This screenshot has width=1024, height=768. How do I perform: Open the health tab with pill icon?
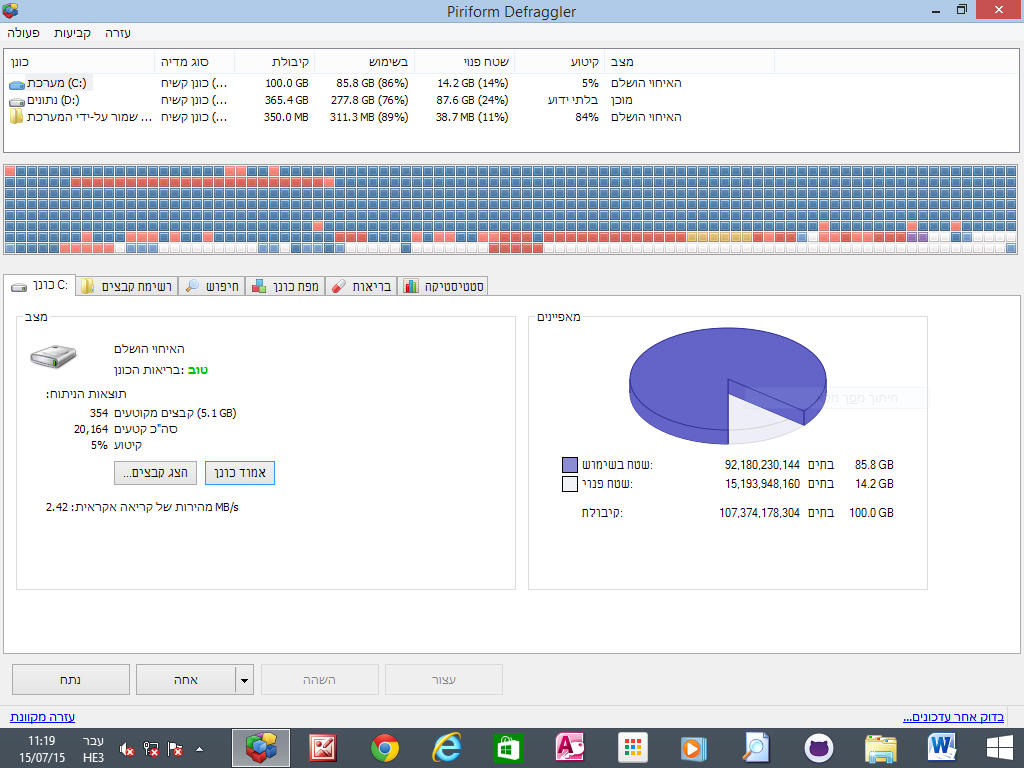360,286
